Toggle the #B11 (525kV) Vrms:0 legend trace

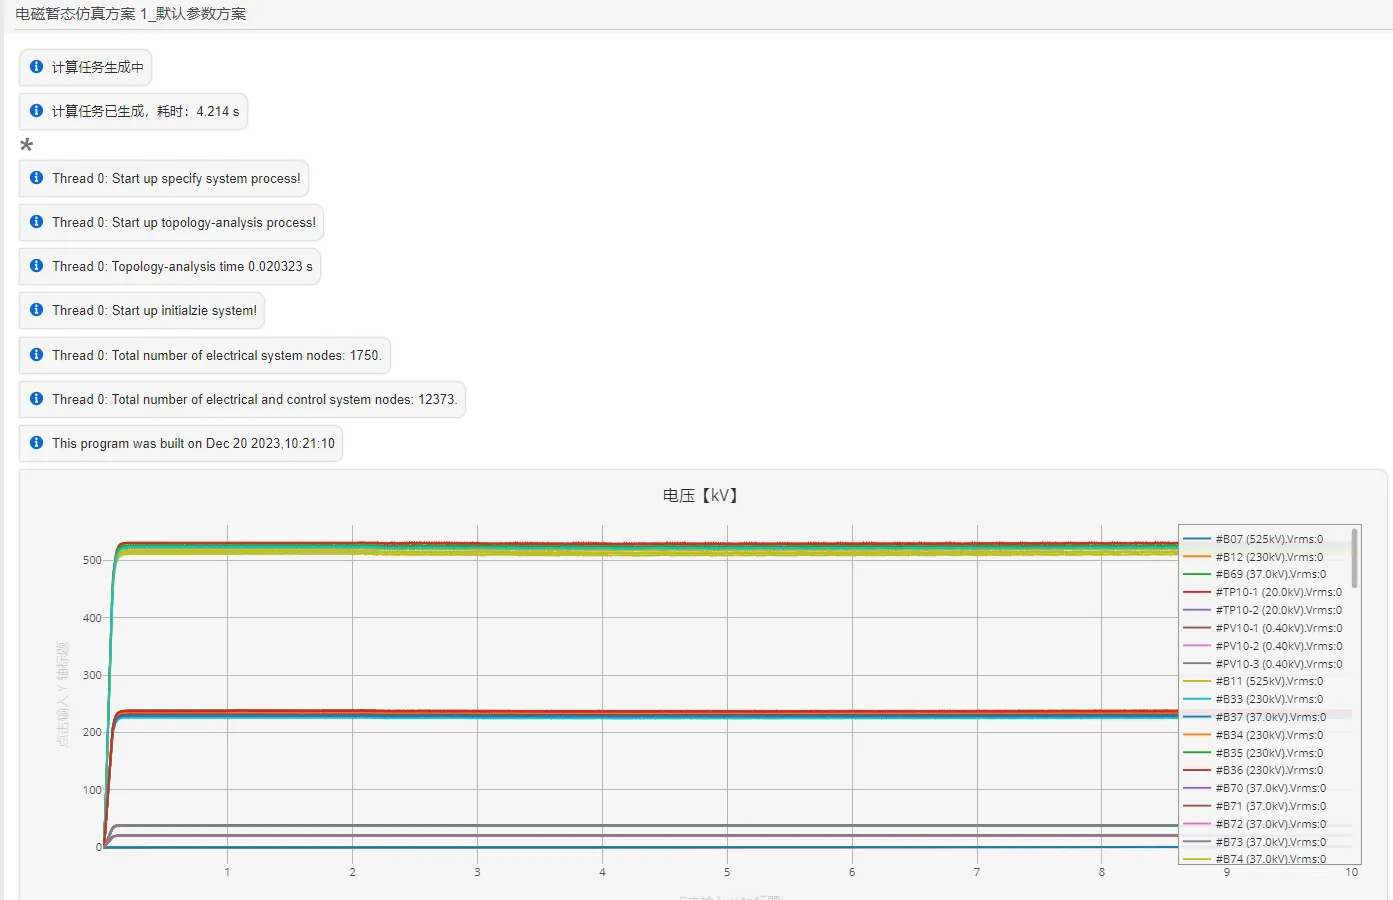click(1253, 681)
